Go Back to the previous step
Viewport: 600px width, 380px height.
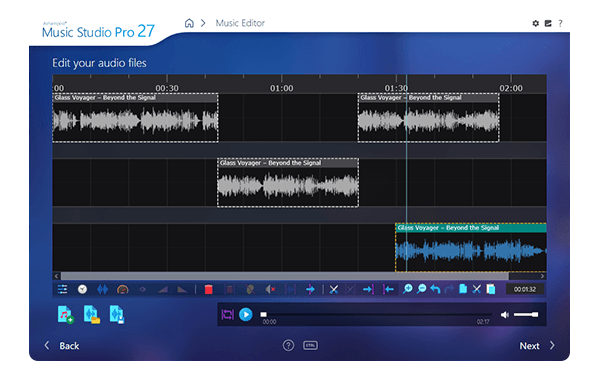pos(62,346)
